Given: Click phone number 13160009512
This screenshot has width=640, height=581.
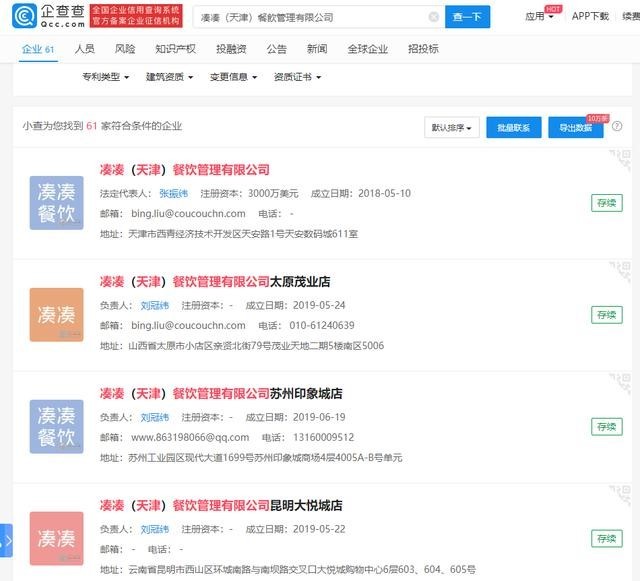Looking at the screenshot, I should point(323,437).
